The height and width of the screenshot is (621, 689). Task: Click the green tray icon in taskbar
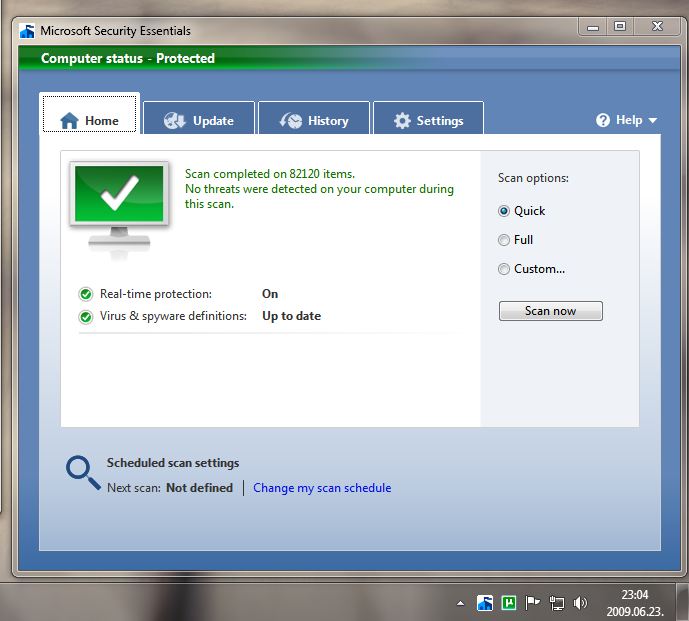(x=509, y=603)
